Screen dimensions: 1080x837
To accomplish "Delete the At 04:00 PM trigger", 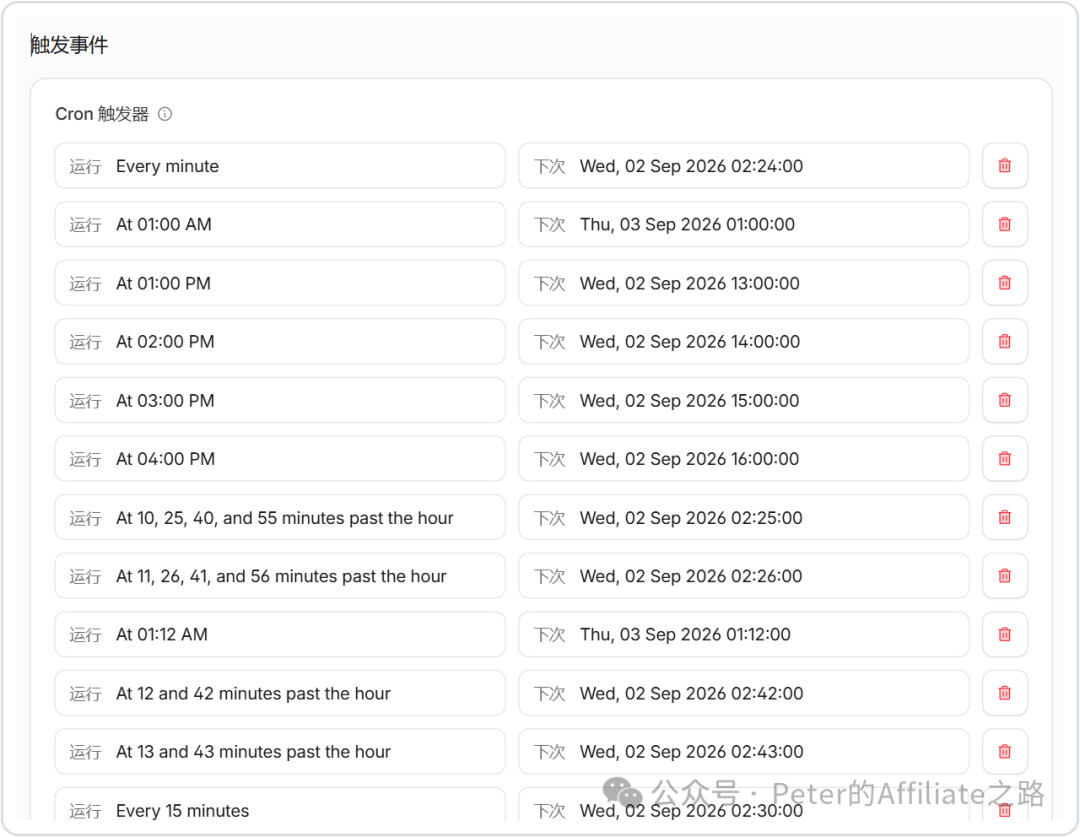I will [1005, 458].
